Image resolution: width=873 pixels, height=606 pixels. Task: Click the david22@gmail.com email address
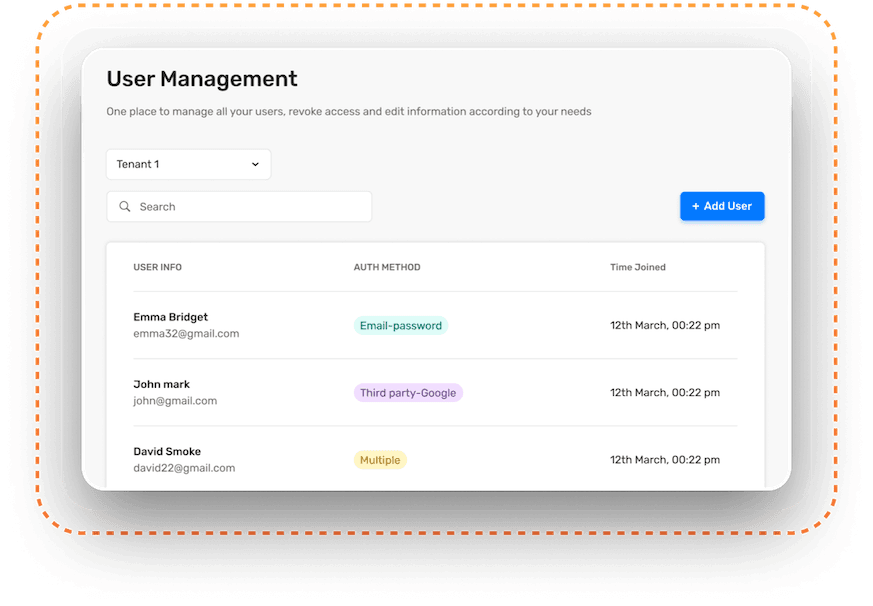coord(184,468)
